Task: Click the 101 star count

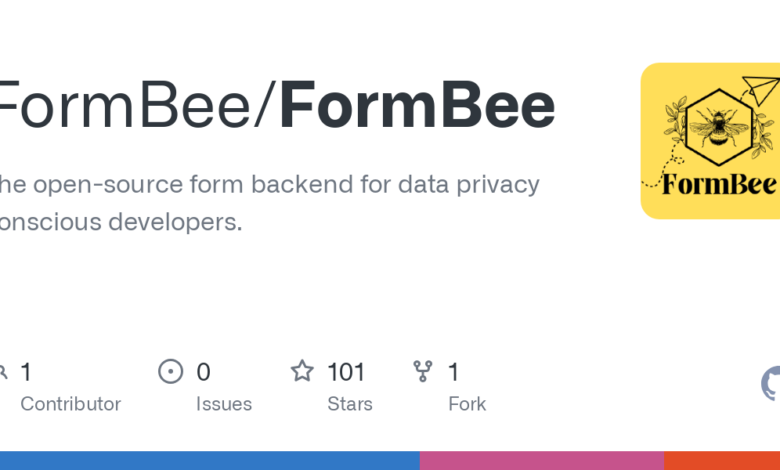Action: 346,372
